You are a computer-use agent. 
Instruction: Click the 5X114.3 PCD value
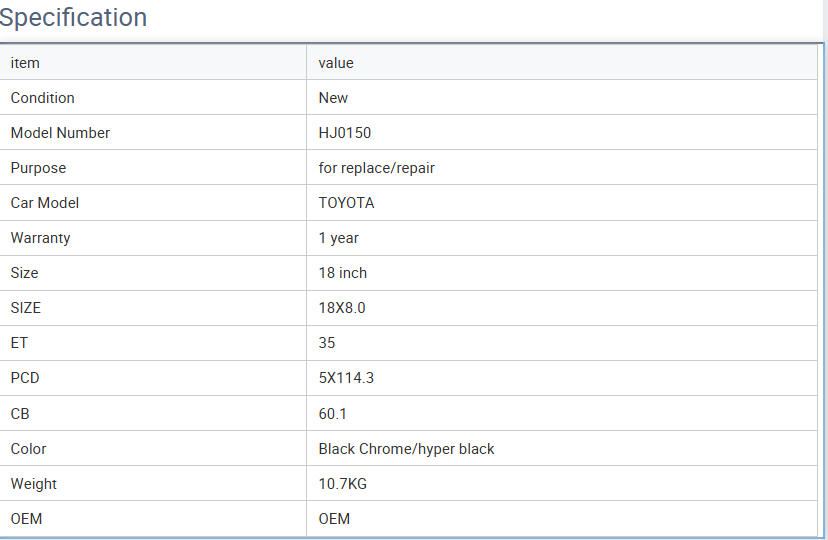(x=346, y=378)
